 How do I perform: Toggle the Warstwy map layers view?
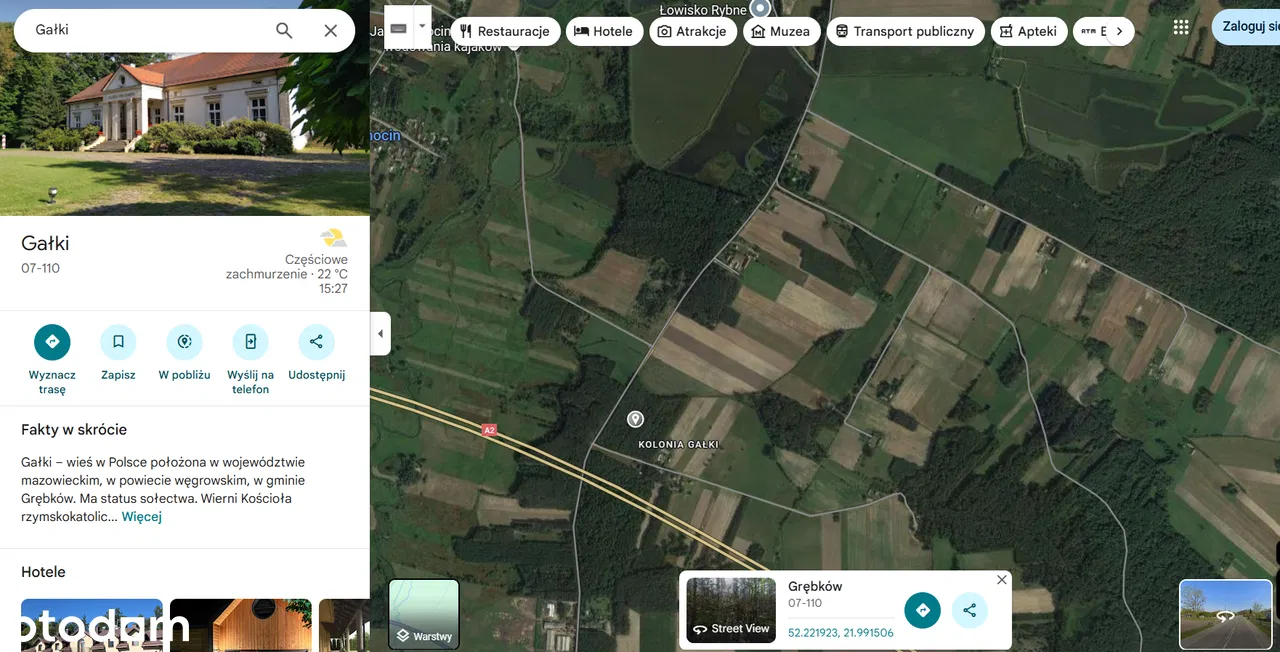pyautogui.click(x=424, y=614)
